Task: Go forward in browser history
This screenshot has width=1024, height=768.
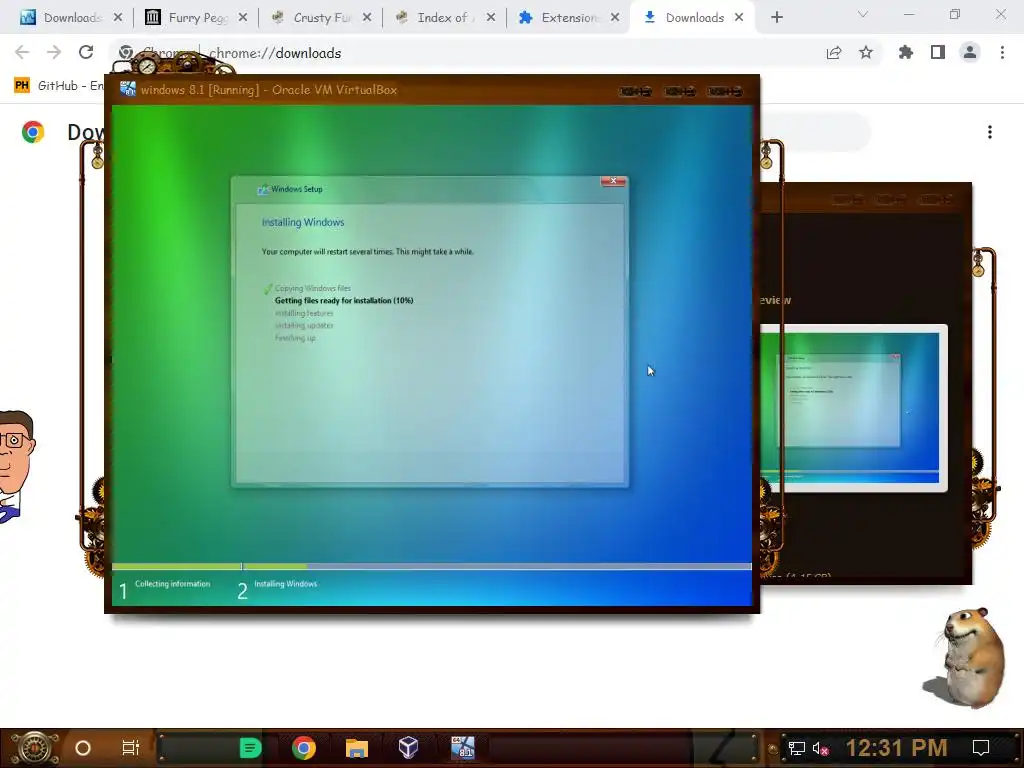Action: 54,52
